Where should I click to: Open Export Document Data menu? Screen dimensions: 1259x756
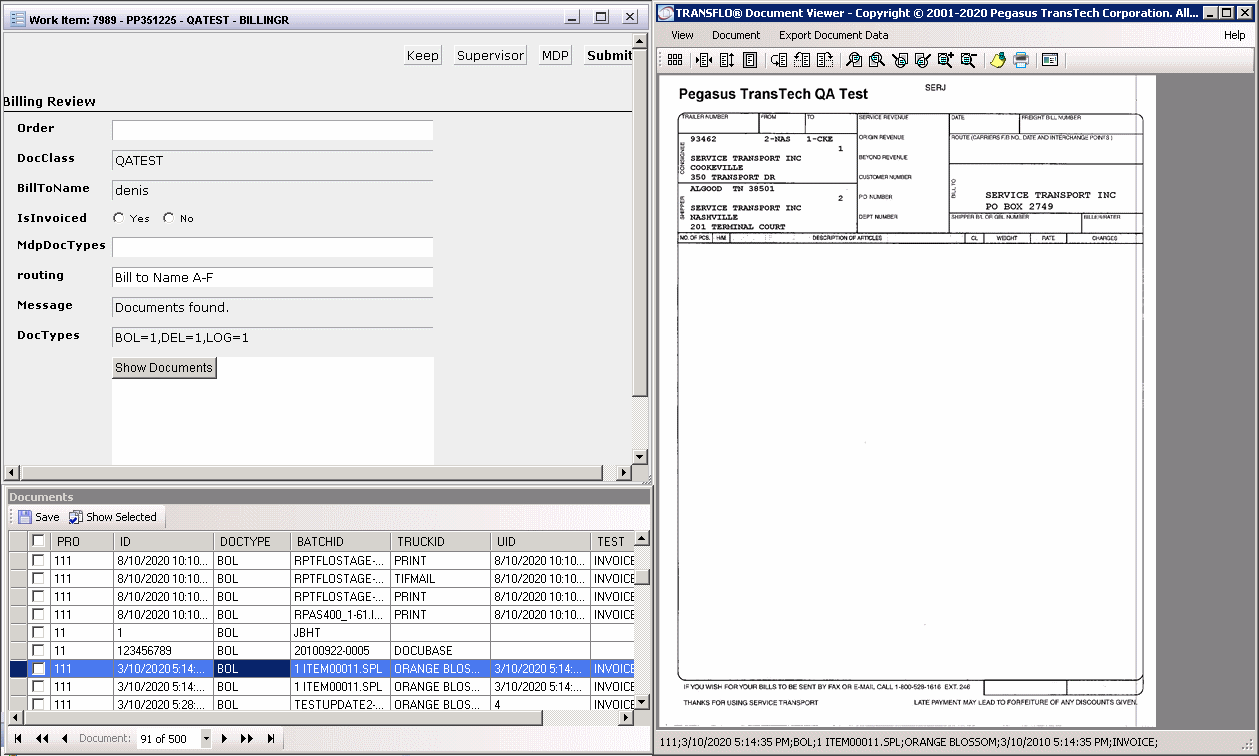[833, 35]
